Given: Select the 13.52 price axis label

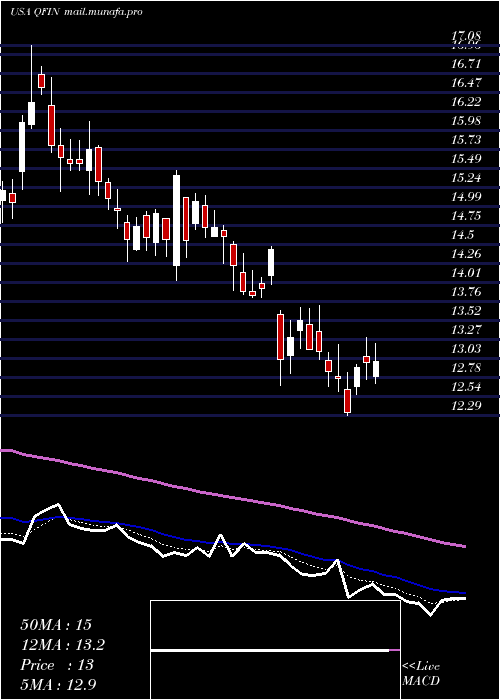Looking at the screenshot, I should click(466, 312).
